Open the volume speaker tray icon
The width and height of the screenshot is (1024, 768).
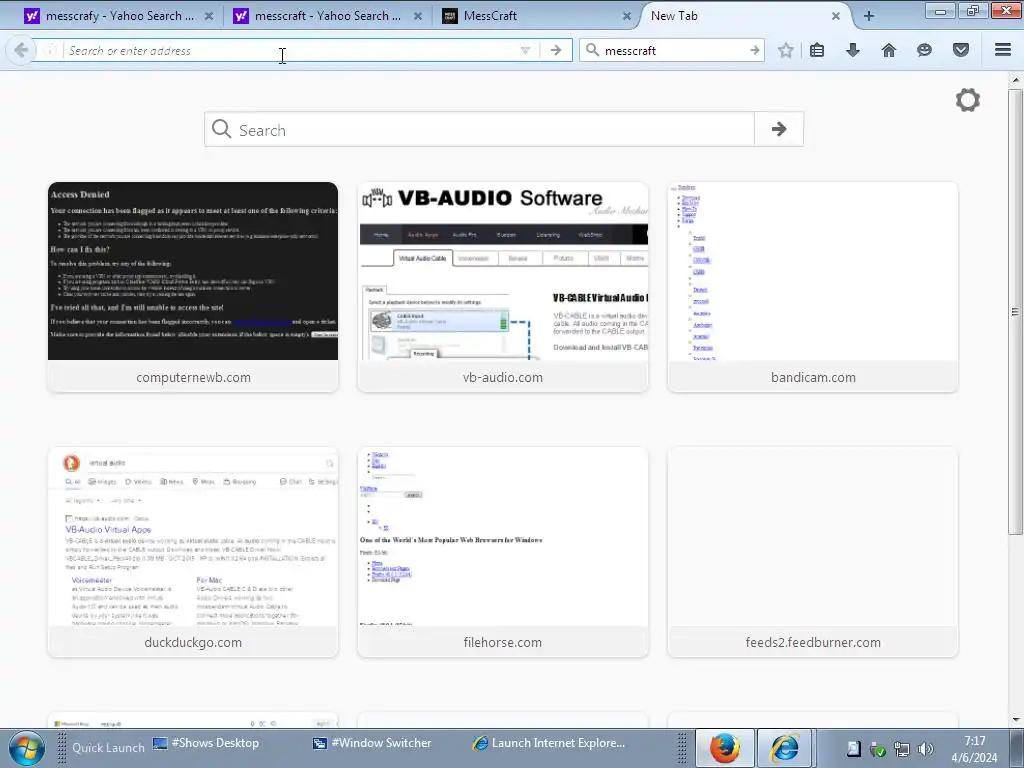[925, 749]
